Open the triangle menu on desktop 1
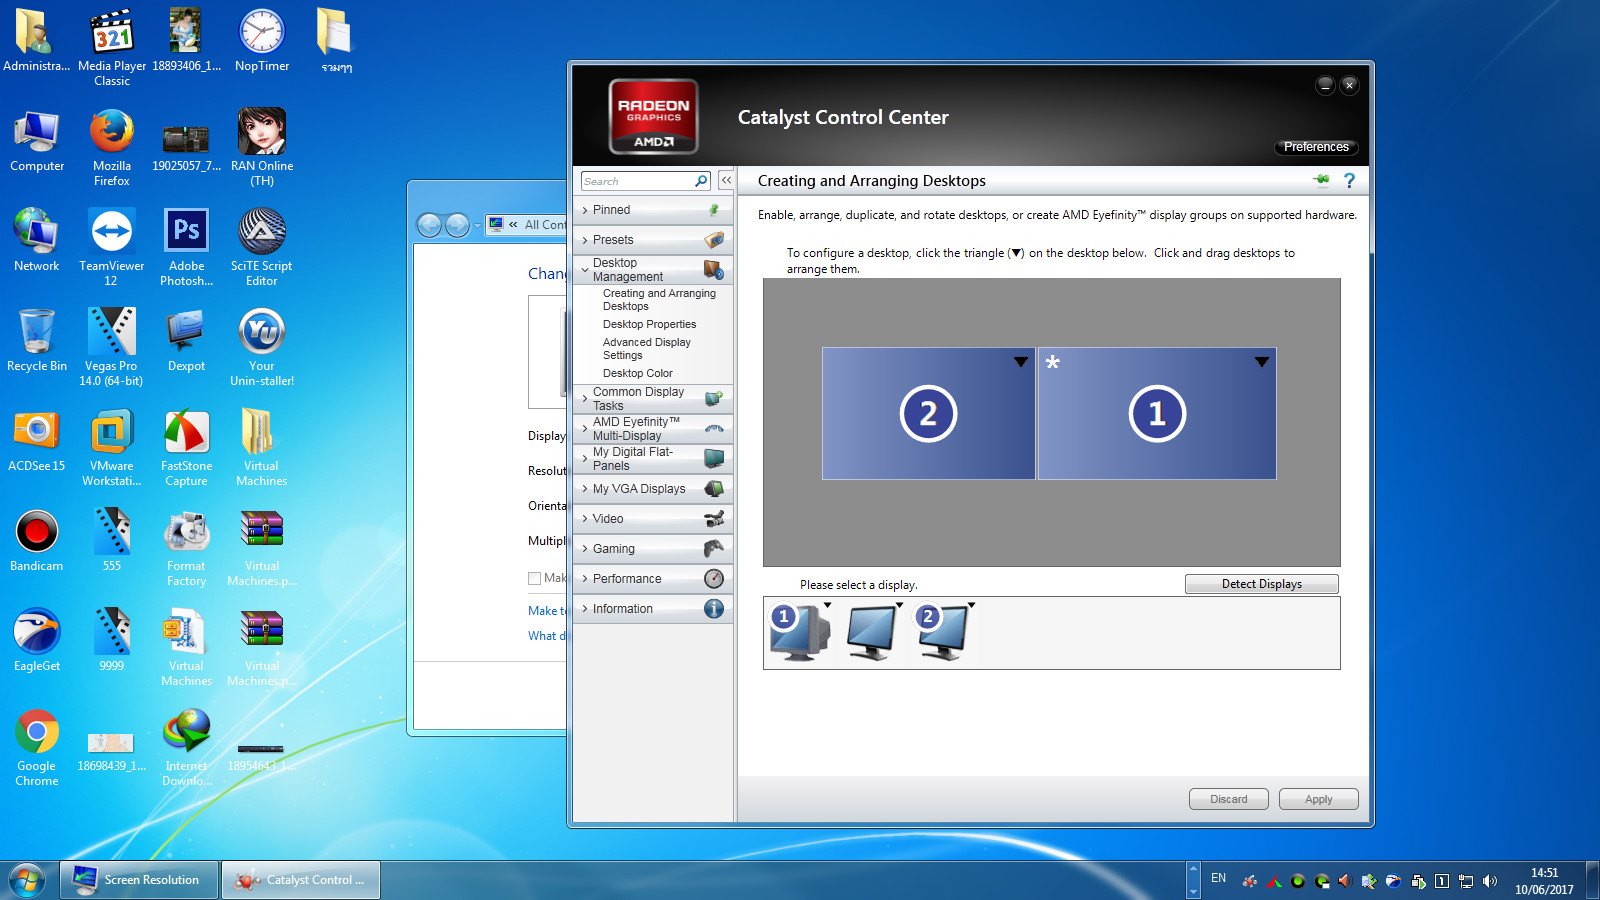1600x900 pixels. pos(1261,362)
